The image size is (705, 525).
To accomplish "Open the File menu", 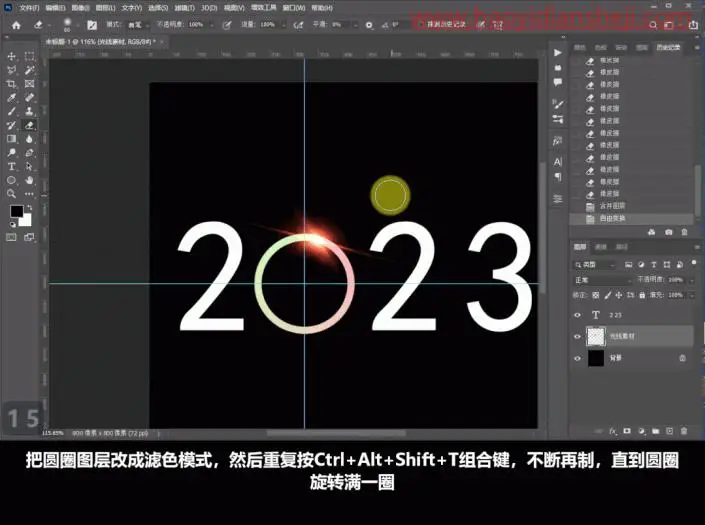I will [x=29, y=8].
